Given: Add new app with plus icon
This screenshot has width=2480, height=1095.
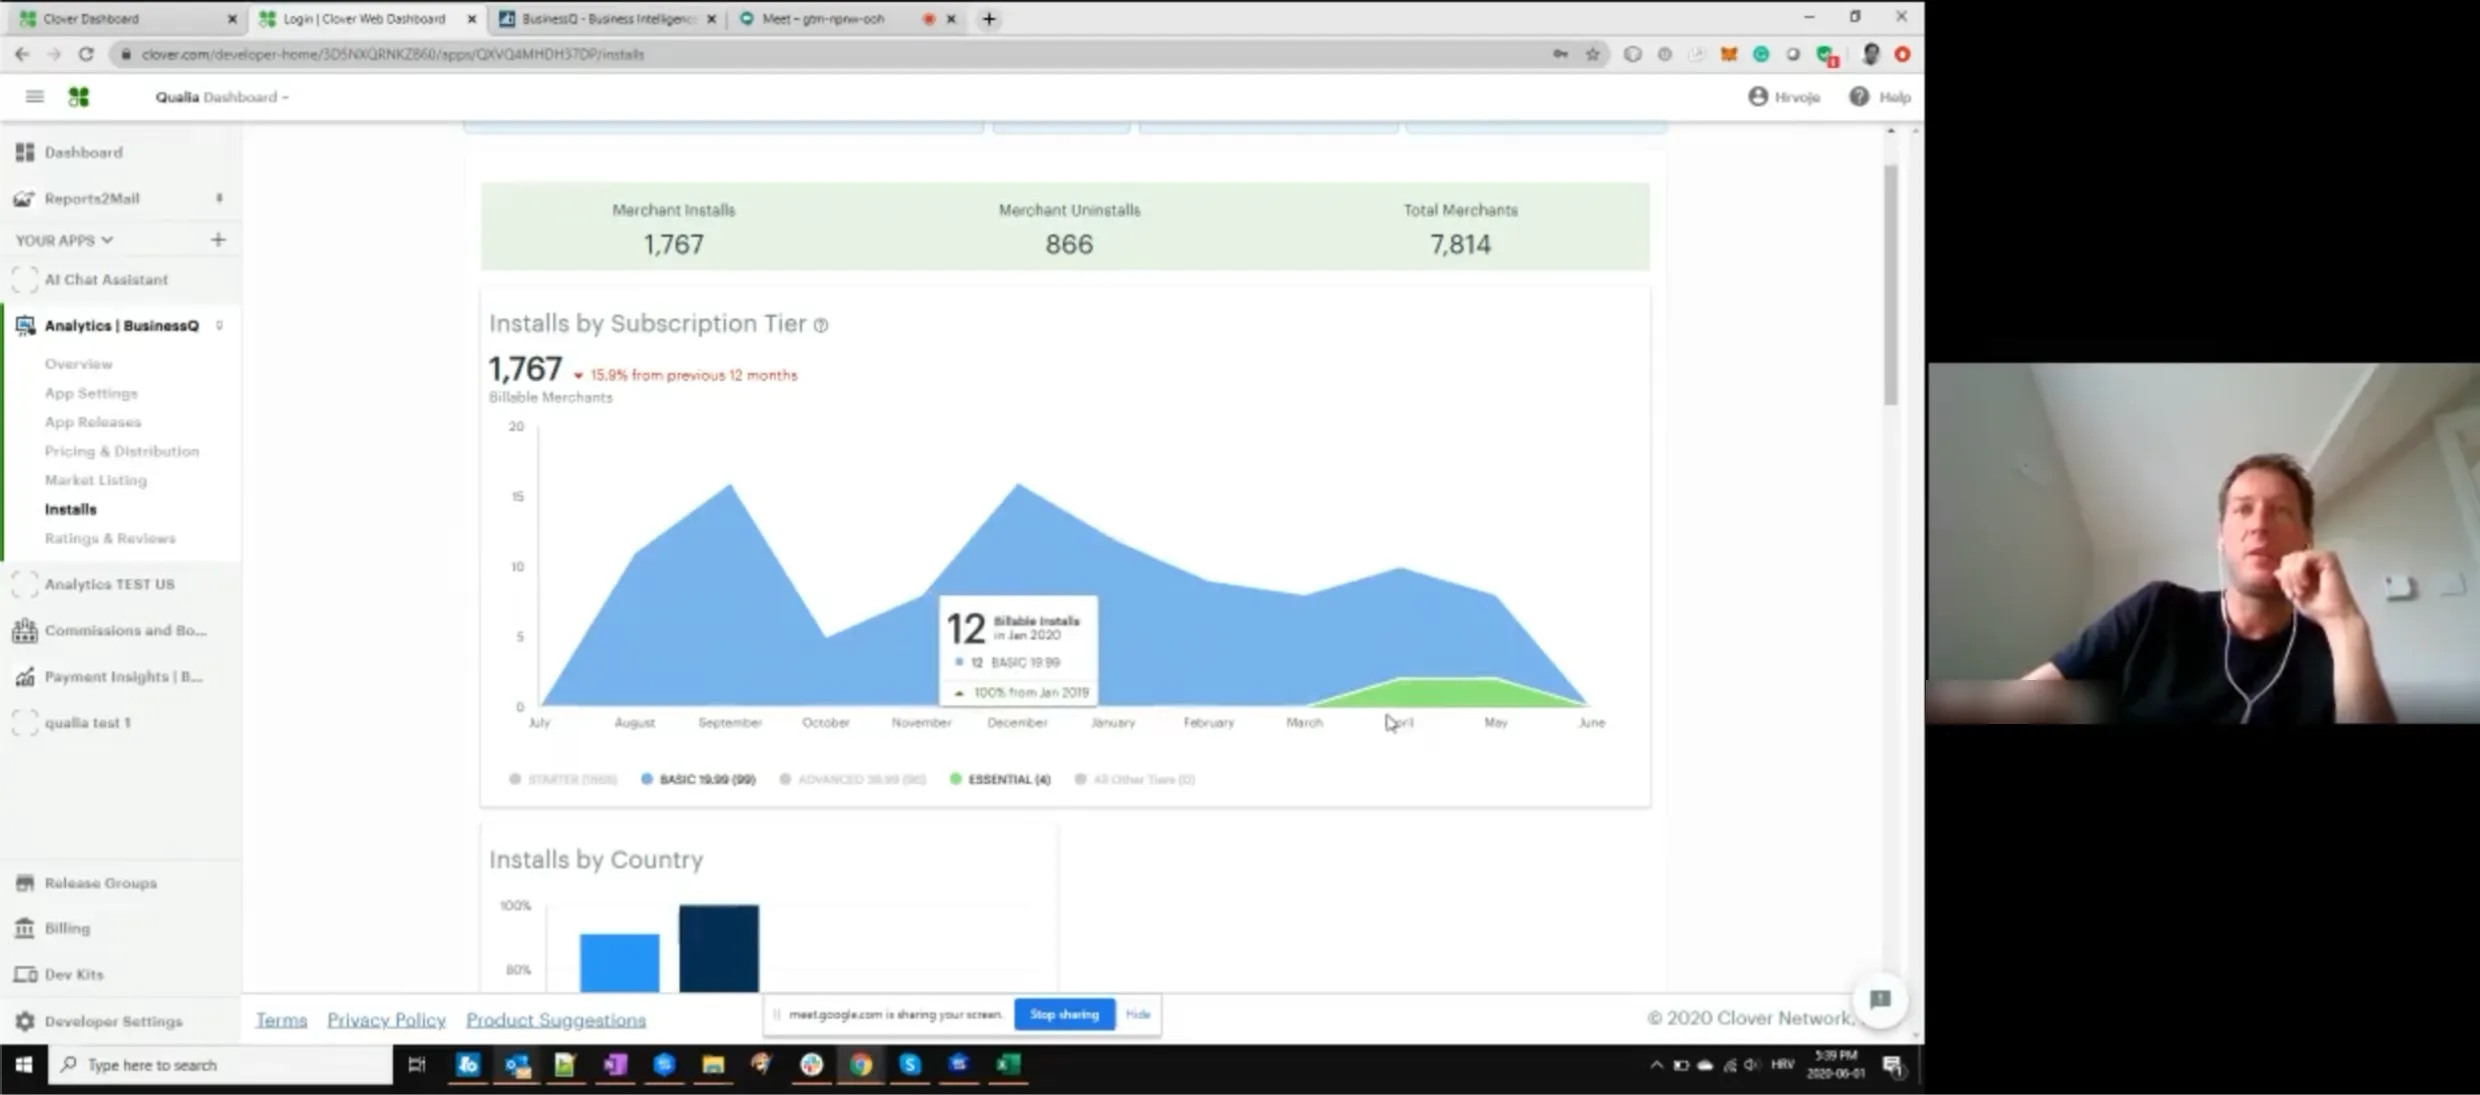Looking at the screenshot, I should pos(218,240).
